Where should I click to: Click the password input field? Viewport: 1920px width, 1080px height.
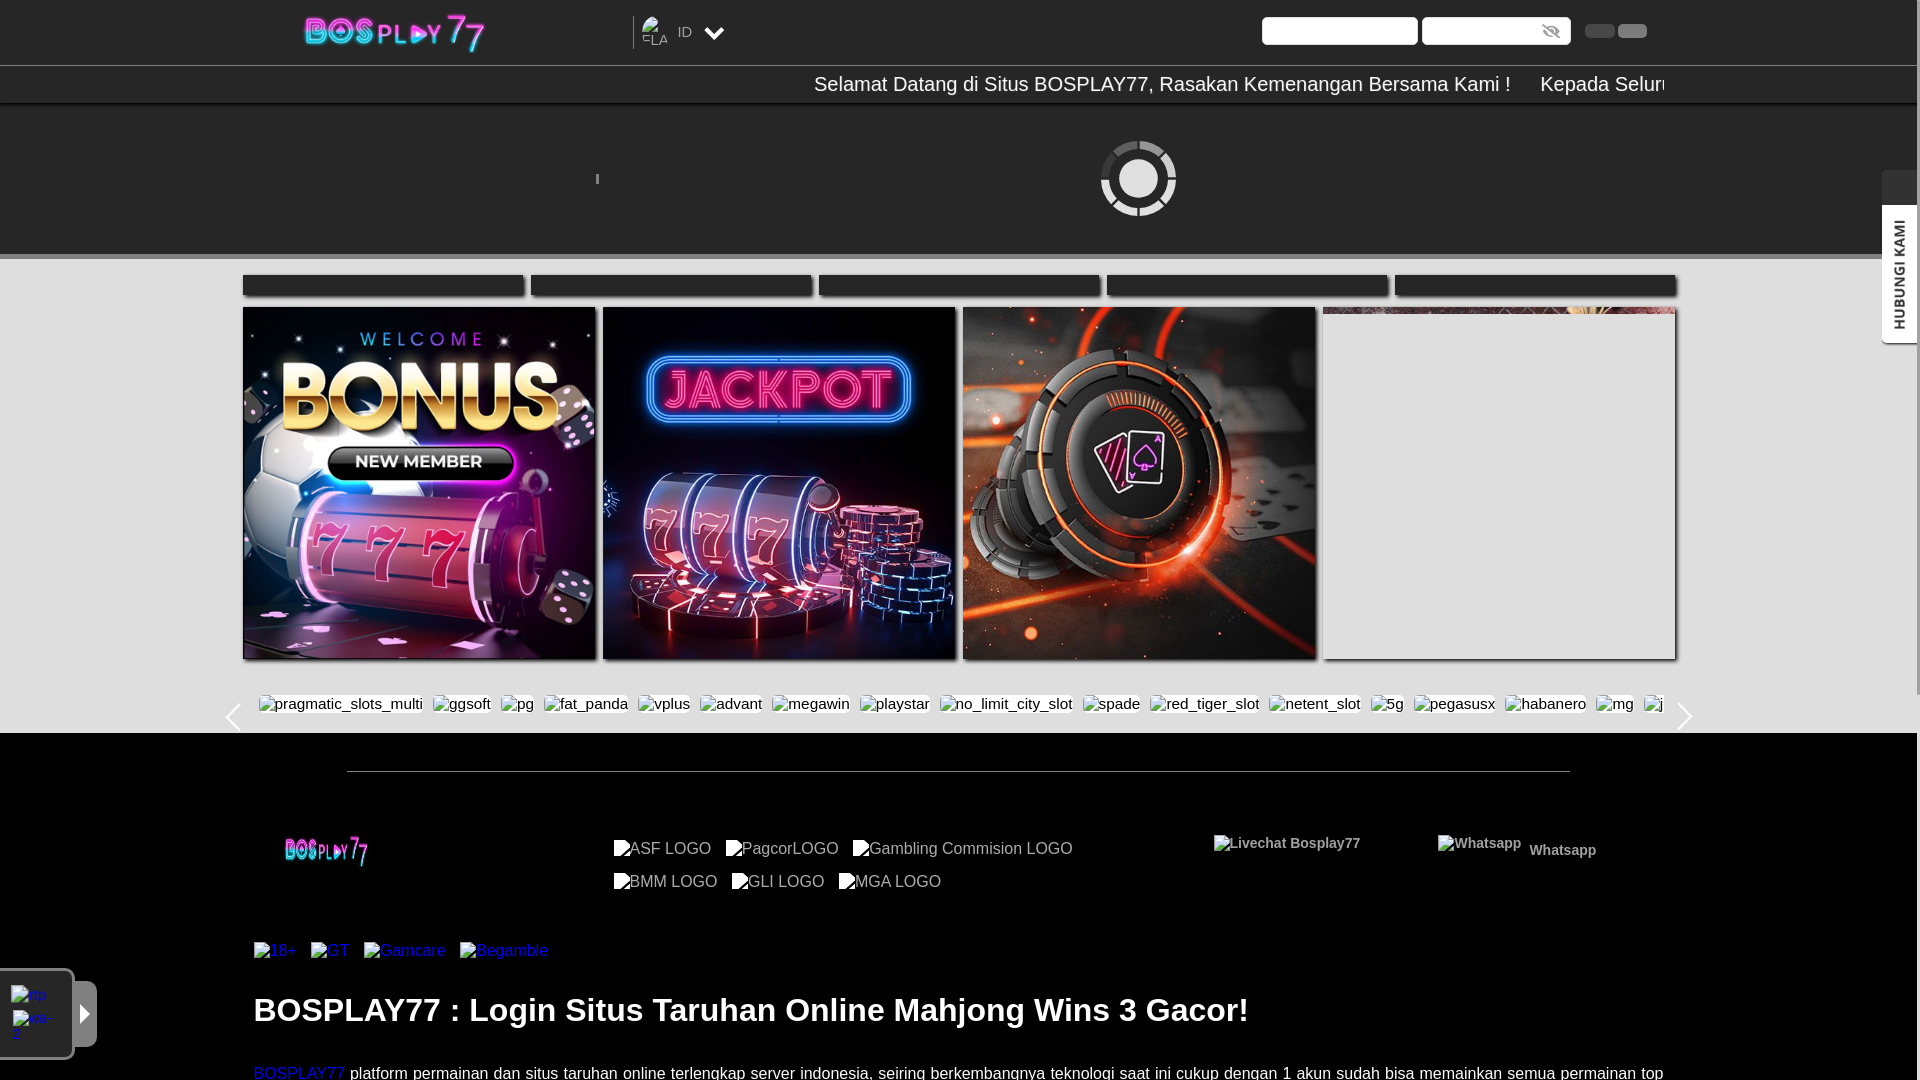pos(1480,31)
